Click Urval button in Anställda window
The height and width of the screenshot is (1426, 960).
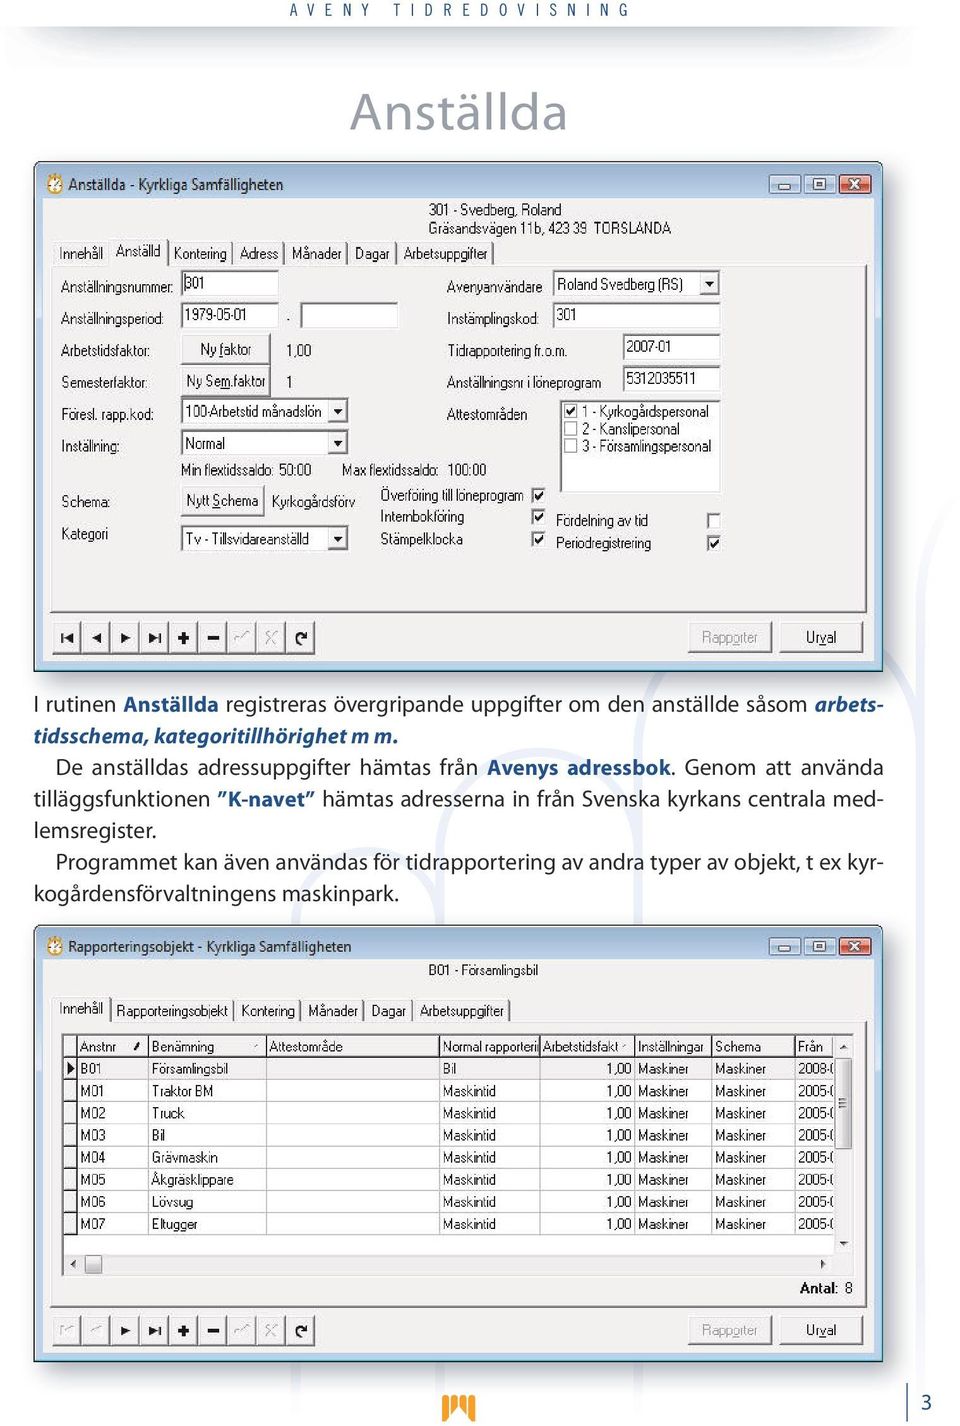821,638
